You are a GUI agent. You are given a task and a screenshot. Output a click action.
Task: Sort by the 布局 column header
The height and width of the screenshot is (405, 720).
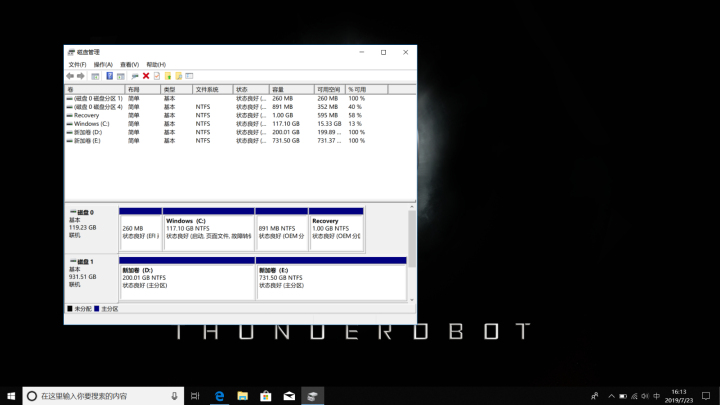coord(142,90)
